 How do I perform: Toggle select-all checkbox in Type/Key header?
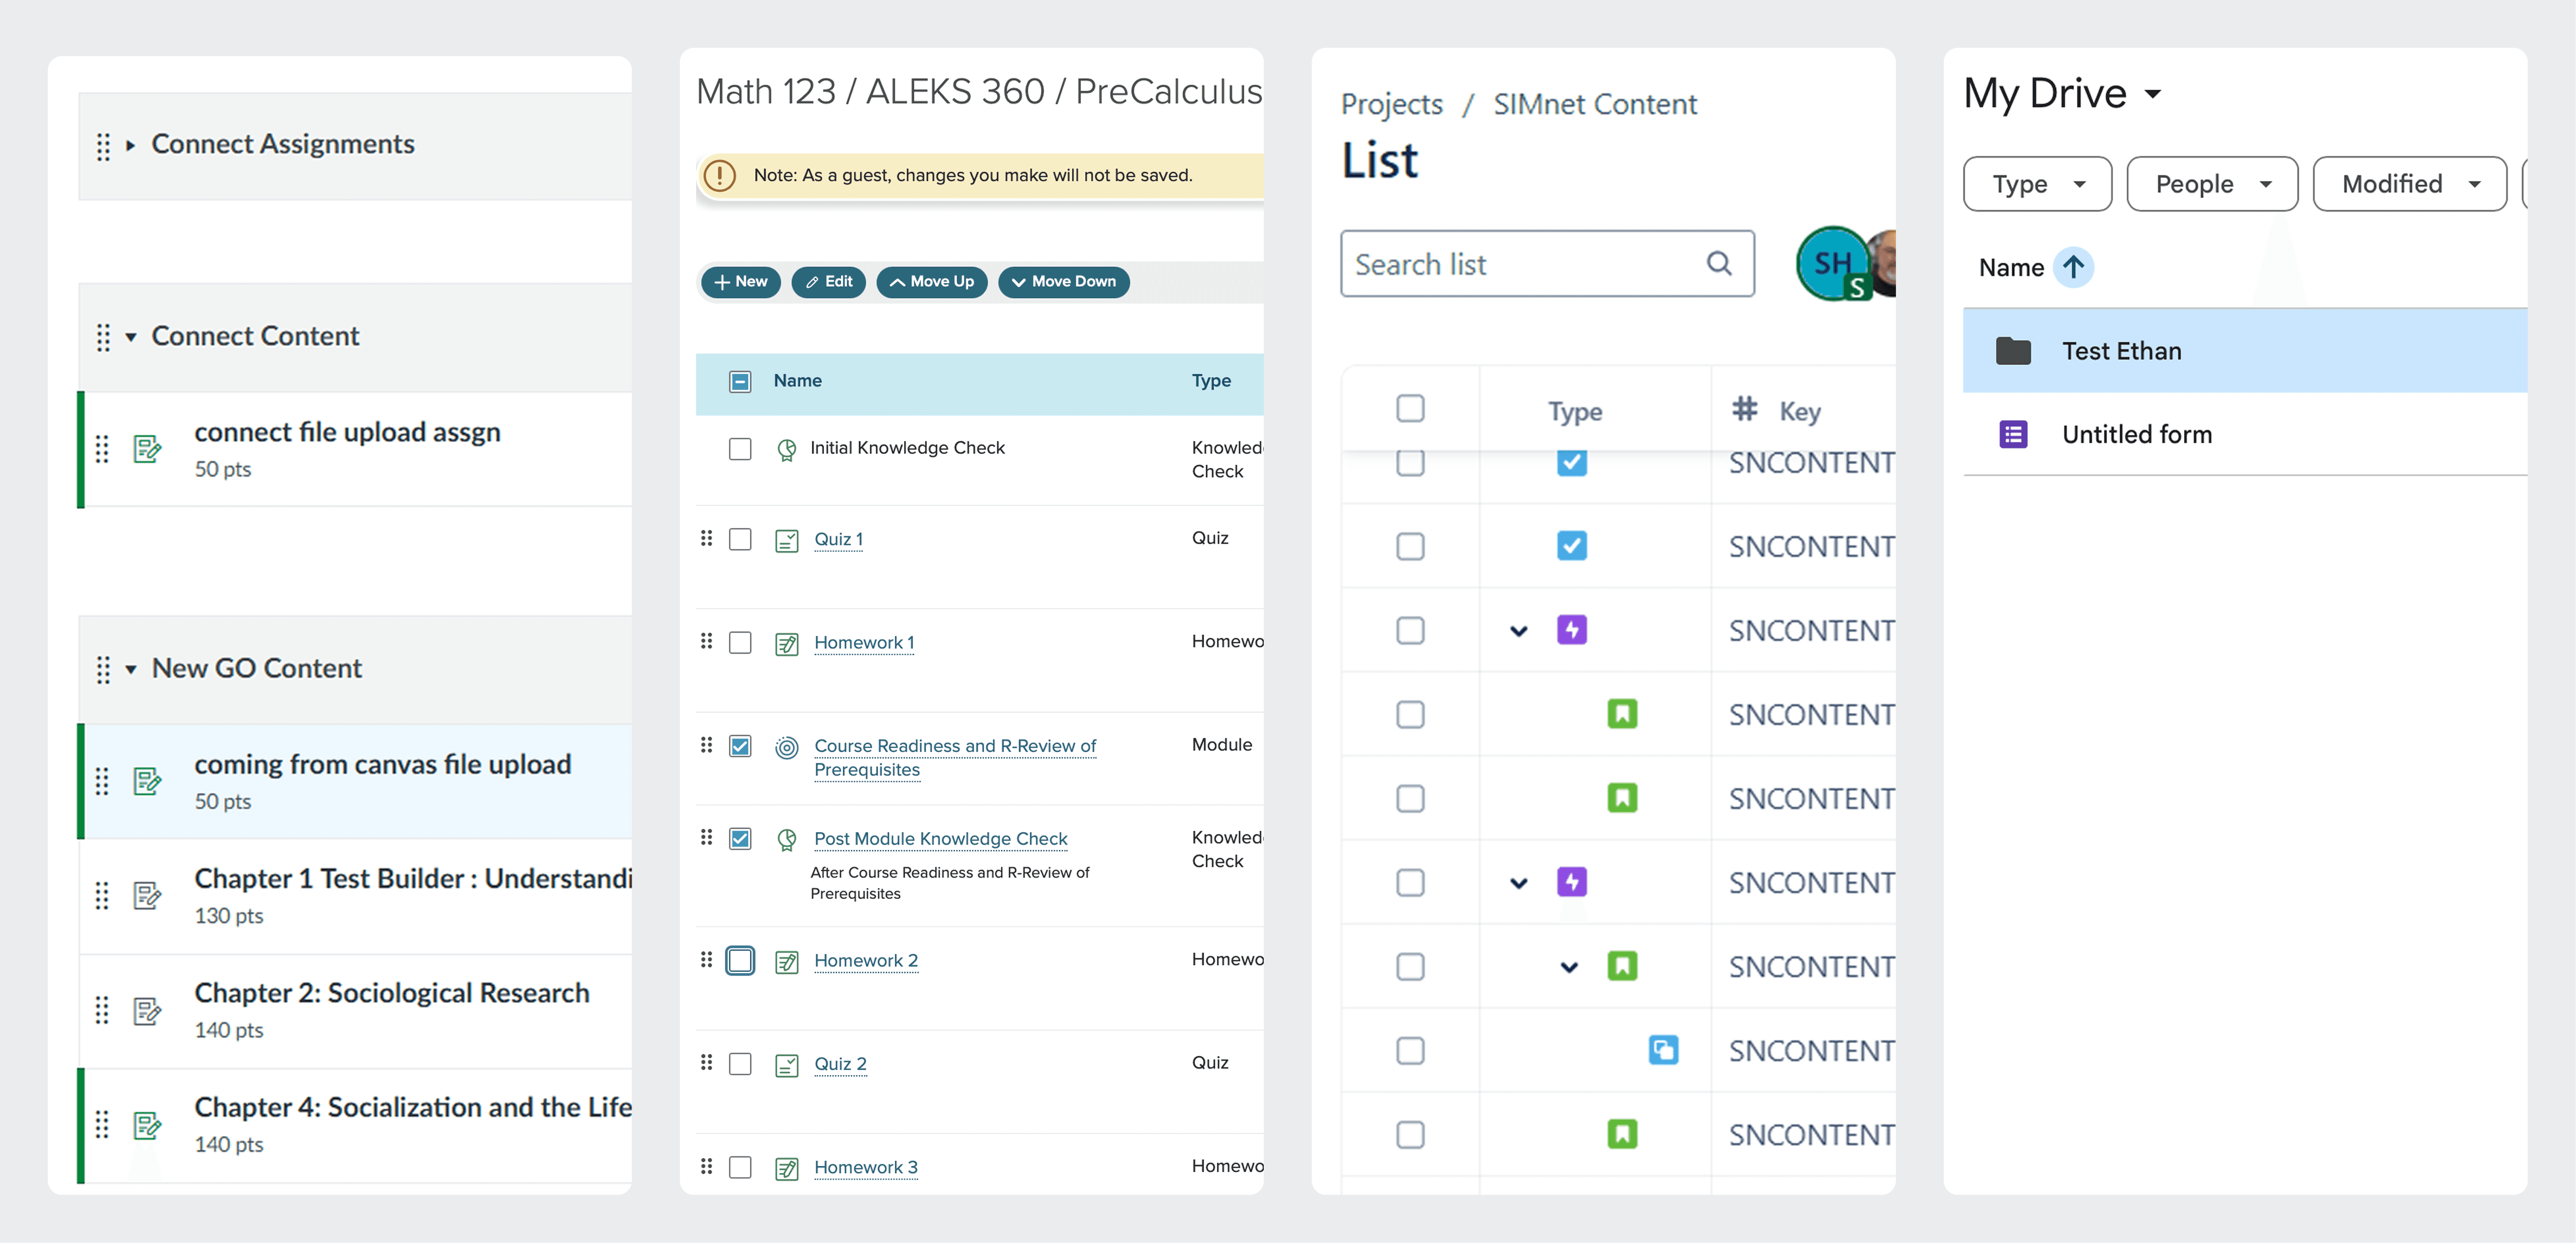pos(1410,408)
